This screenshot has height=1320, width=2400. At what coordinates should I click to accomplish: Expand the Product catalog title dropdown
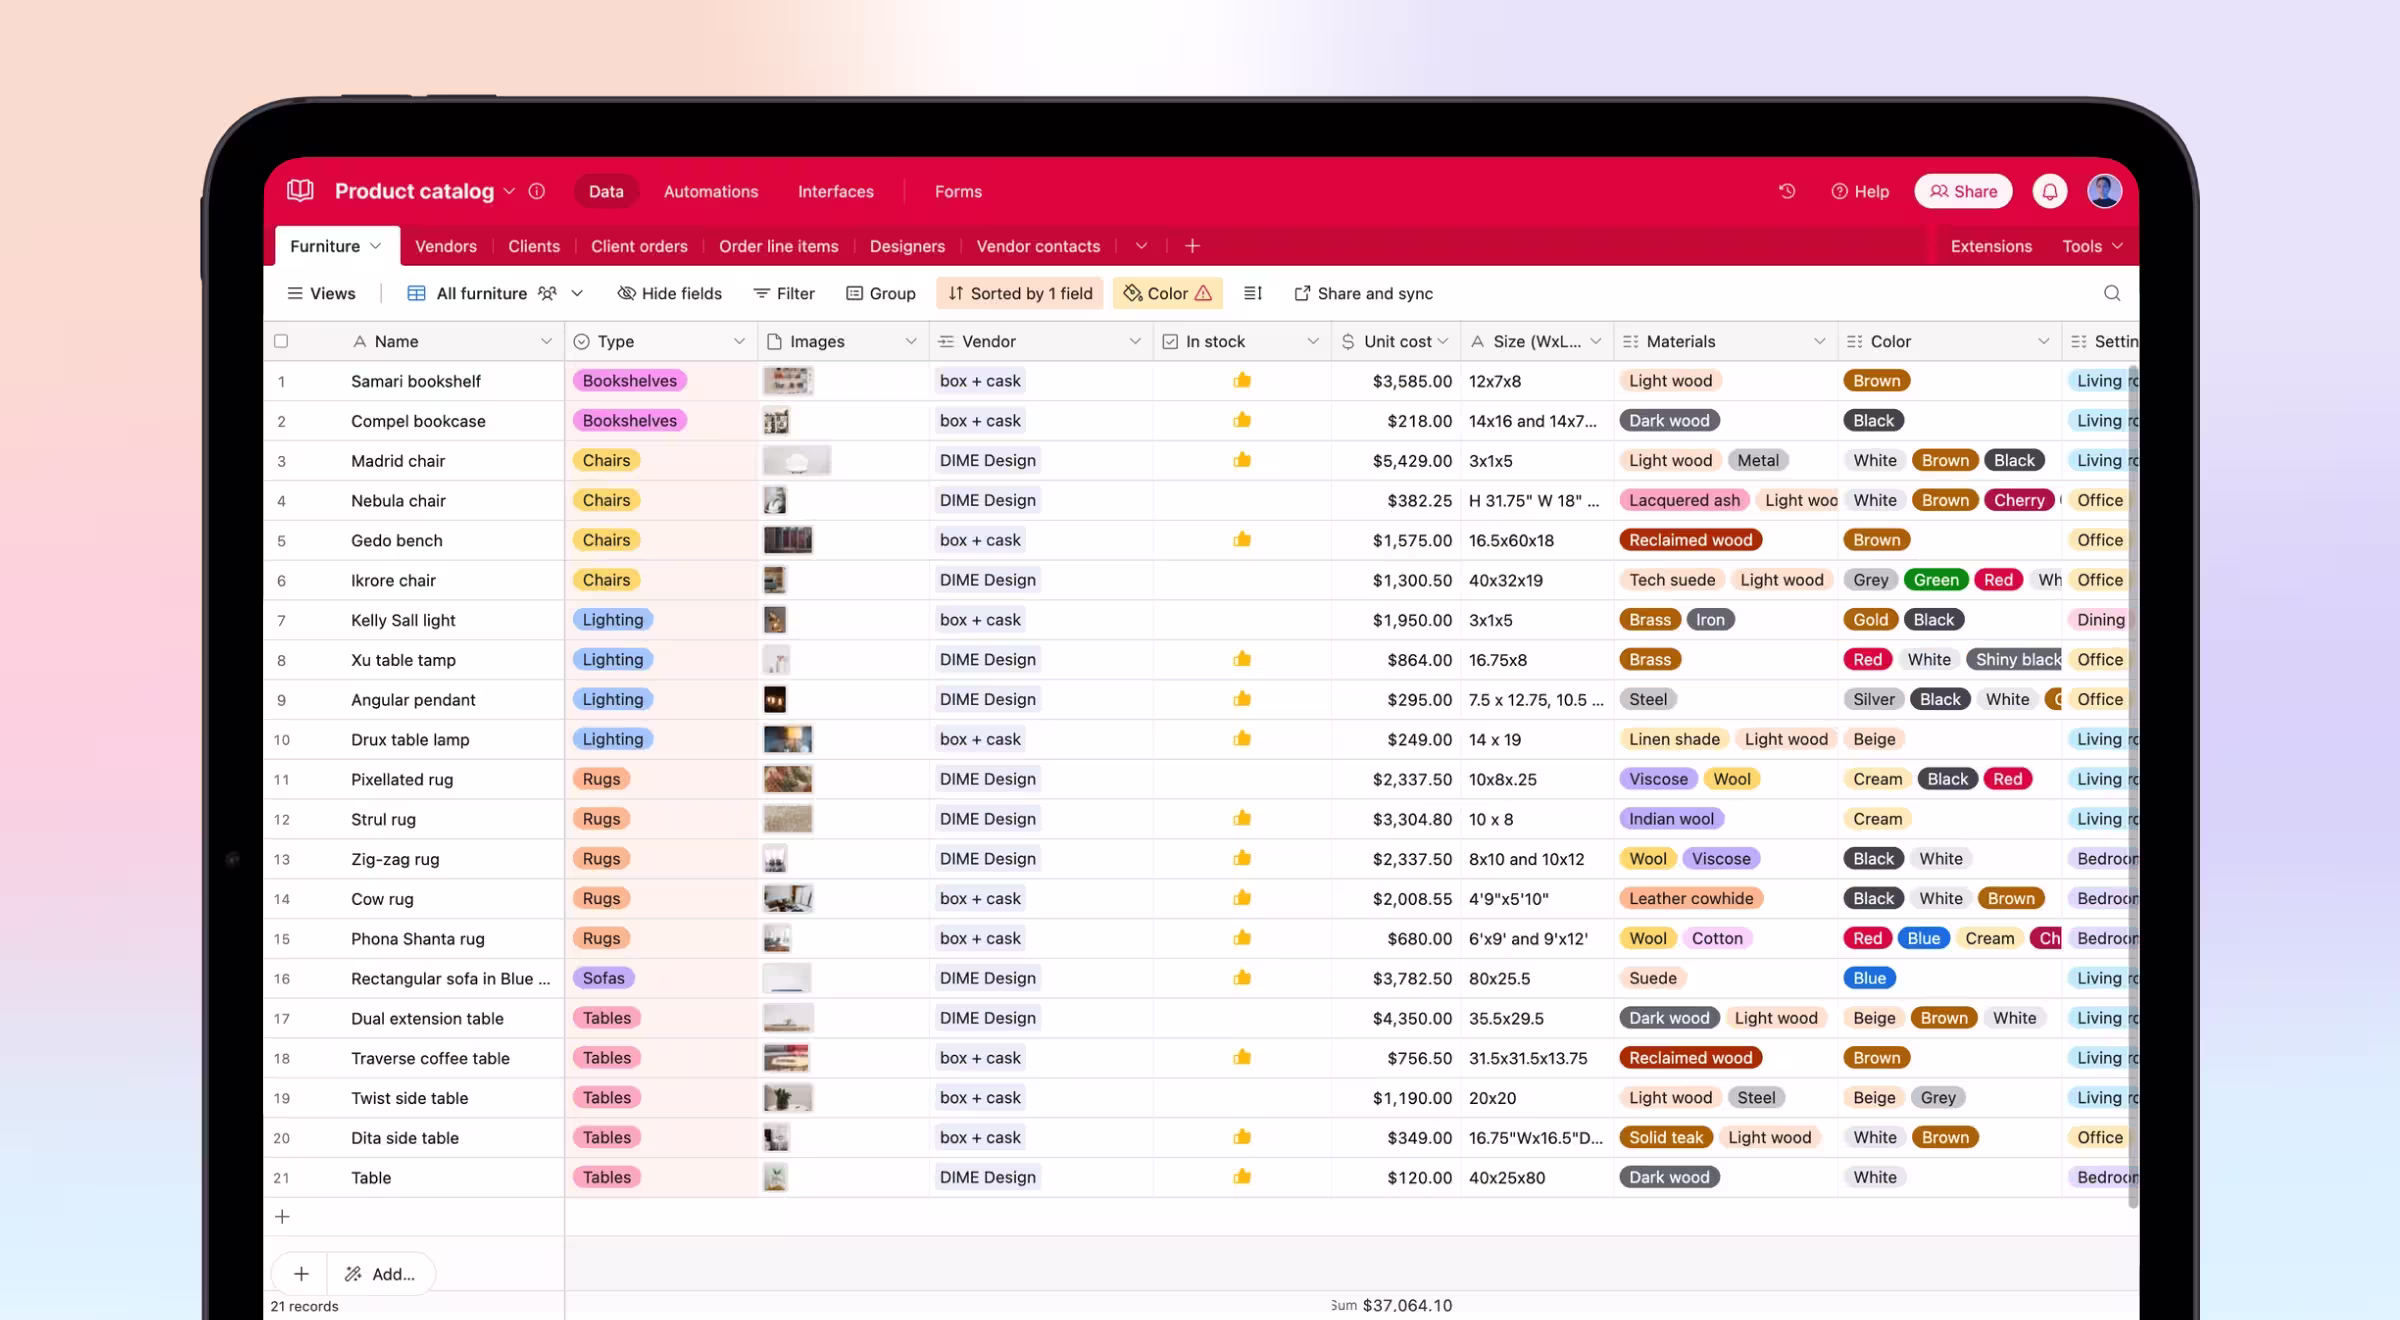[509, 191]
